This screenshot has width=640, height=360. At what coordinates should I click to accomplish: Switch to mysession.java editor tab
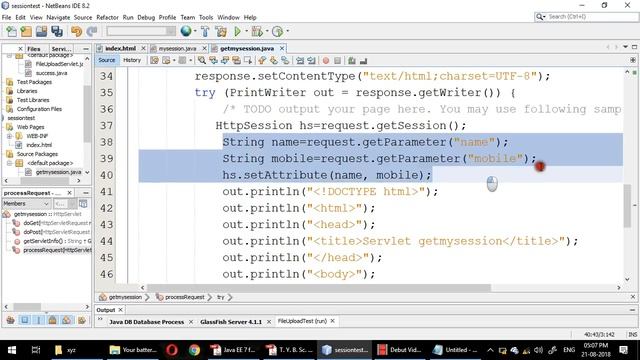[x=177, y=48]
